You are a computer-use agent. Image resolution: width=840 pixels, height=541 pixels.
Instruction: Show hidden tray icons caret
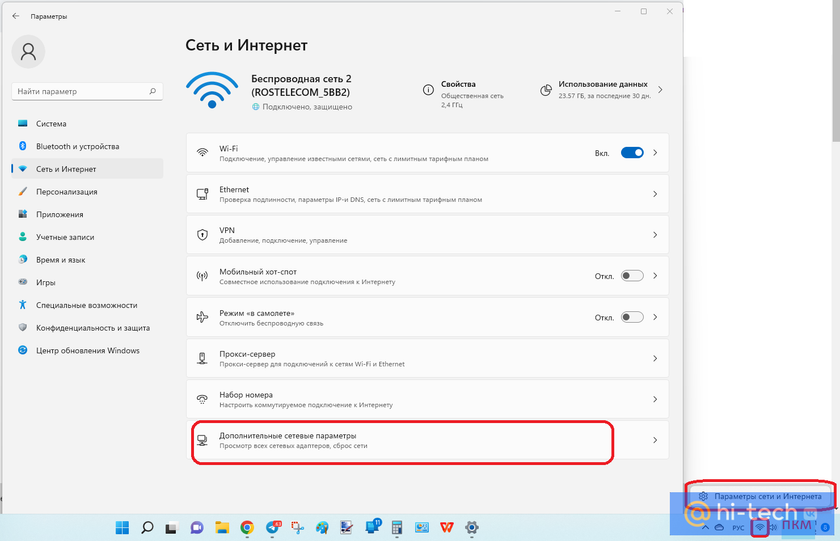click(706, 528)
